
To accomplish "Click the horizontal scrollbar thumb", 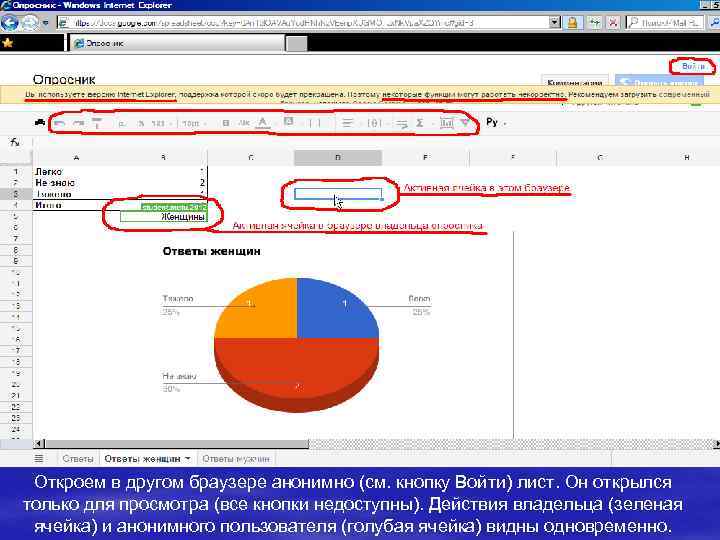I will click(177, 444).
